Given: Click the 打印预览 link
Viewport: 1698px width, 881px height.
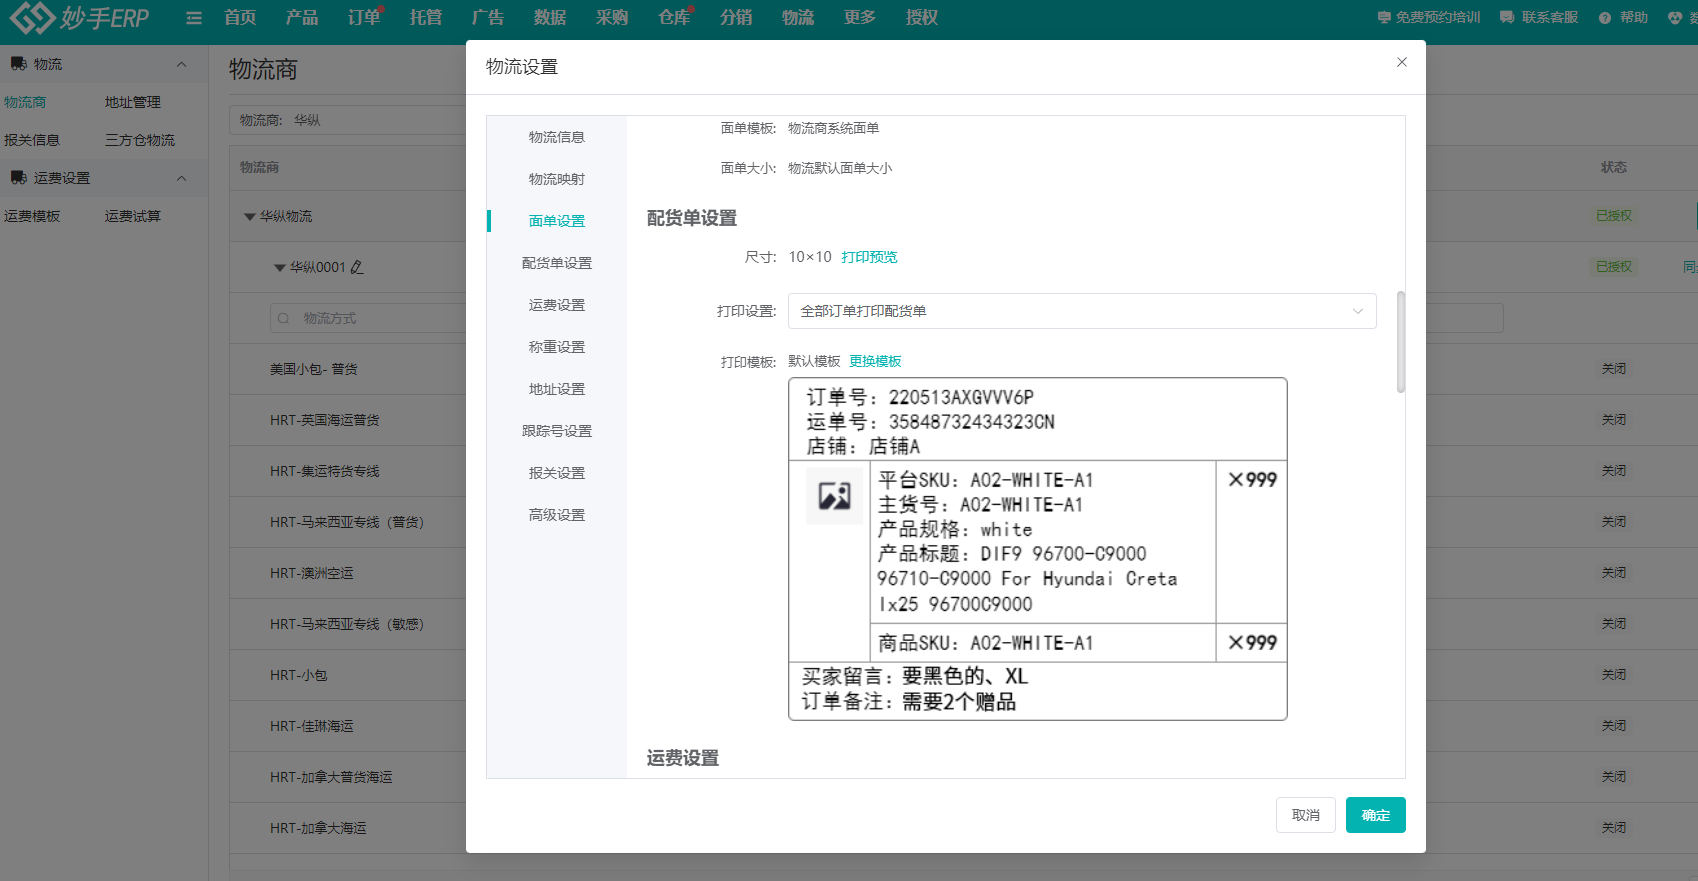Looking at the screenshot, I should [869, 257].
